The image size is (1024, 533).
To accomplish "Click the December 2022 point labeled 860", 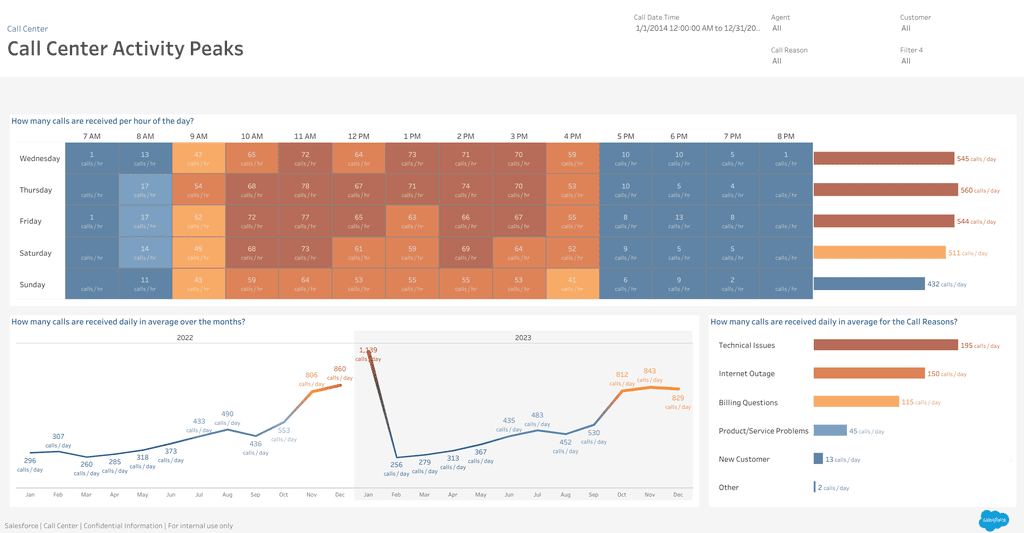I will pyautogui.click(x=340, y=385).
